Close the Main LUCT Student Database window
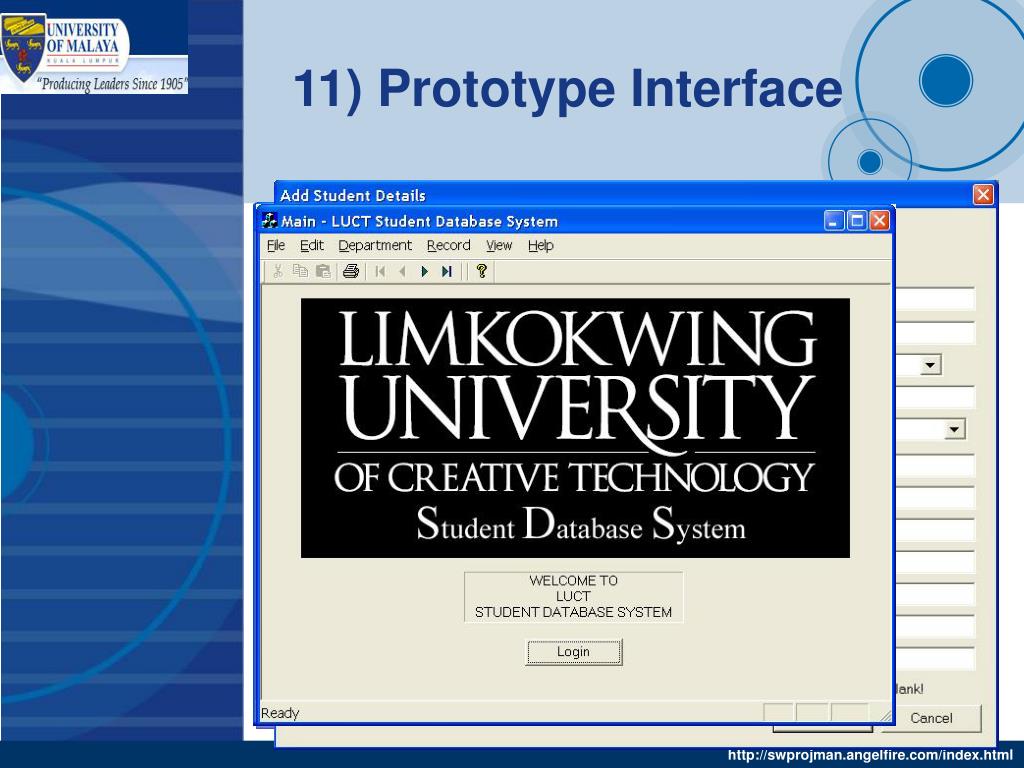Viewport: 1024px width, 768px height. (x=879, y=221)
